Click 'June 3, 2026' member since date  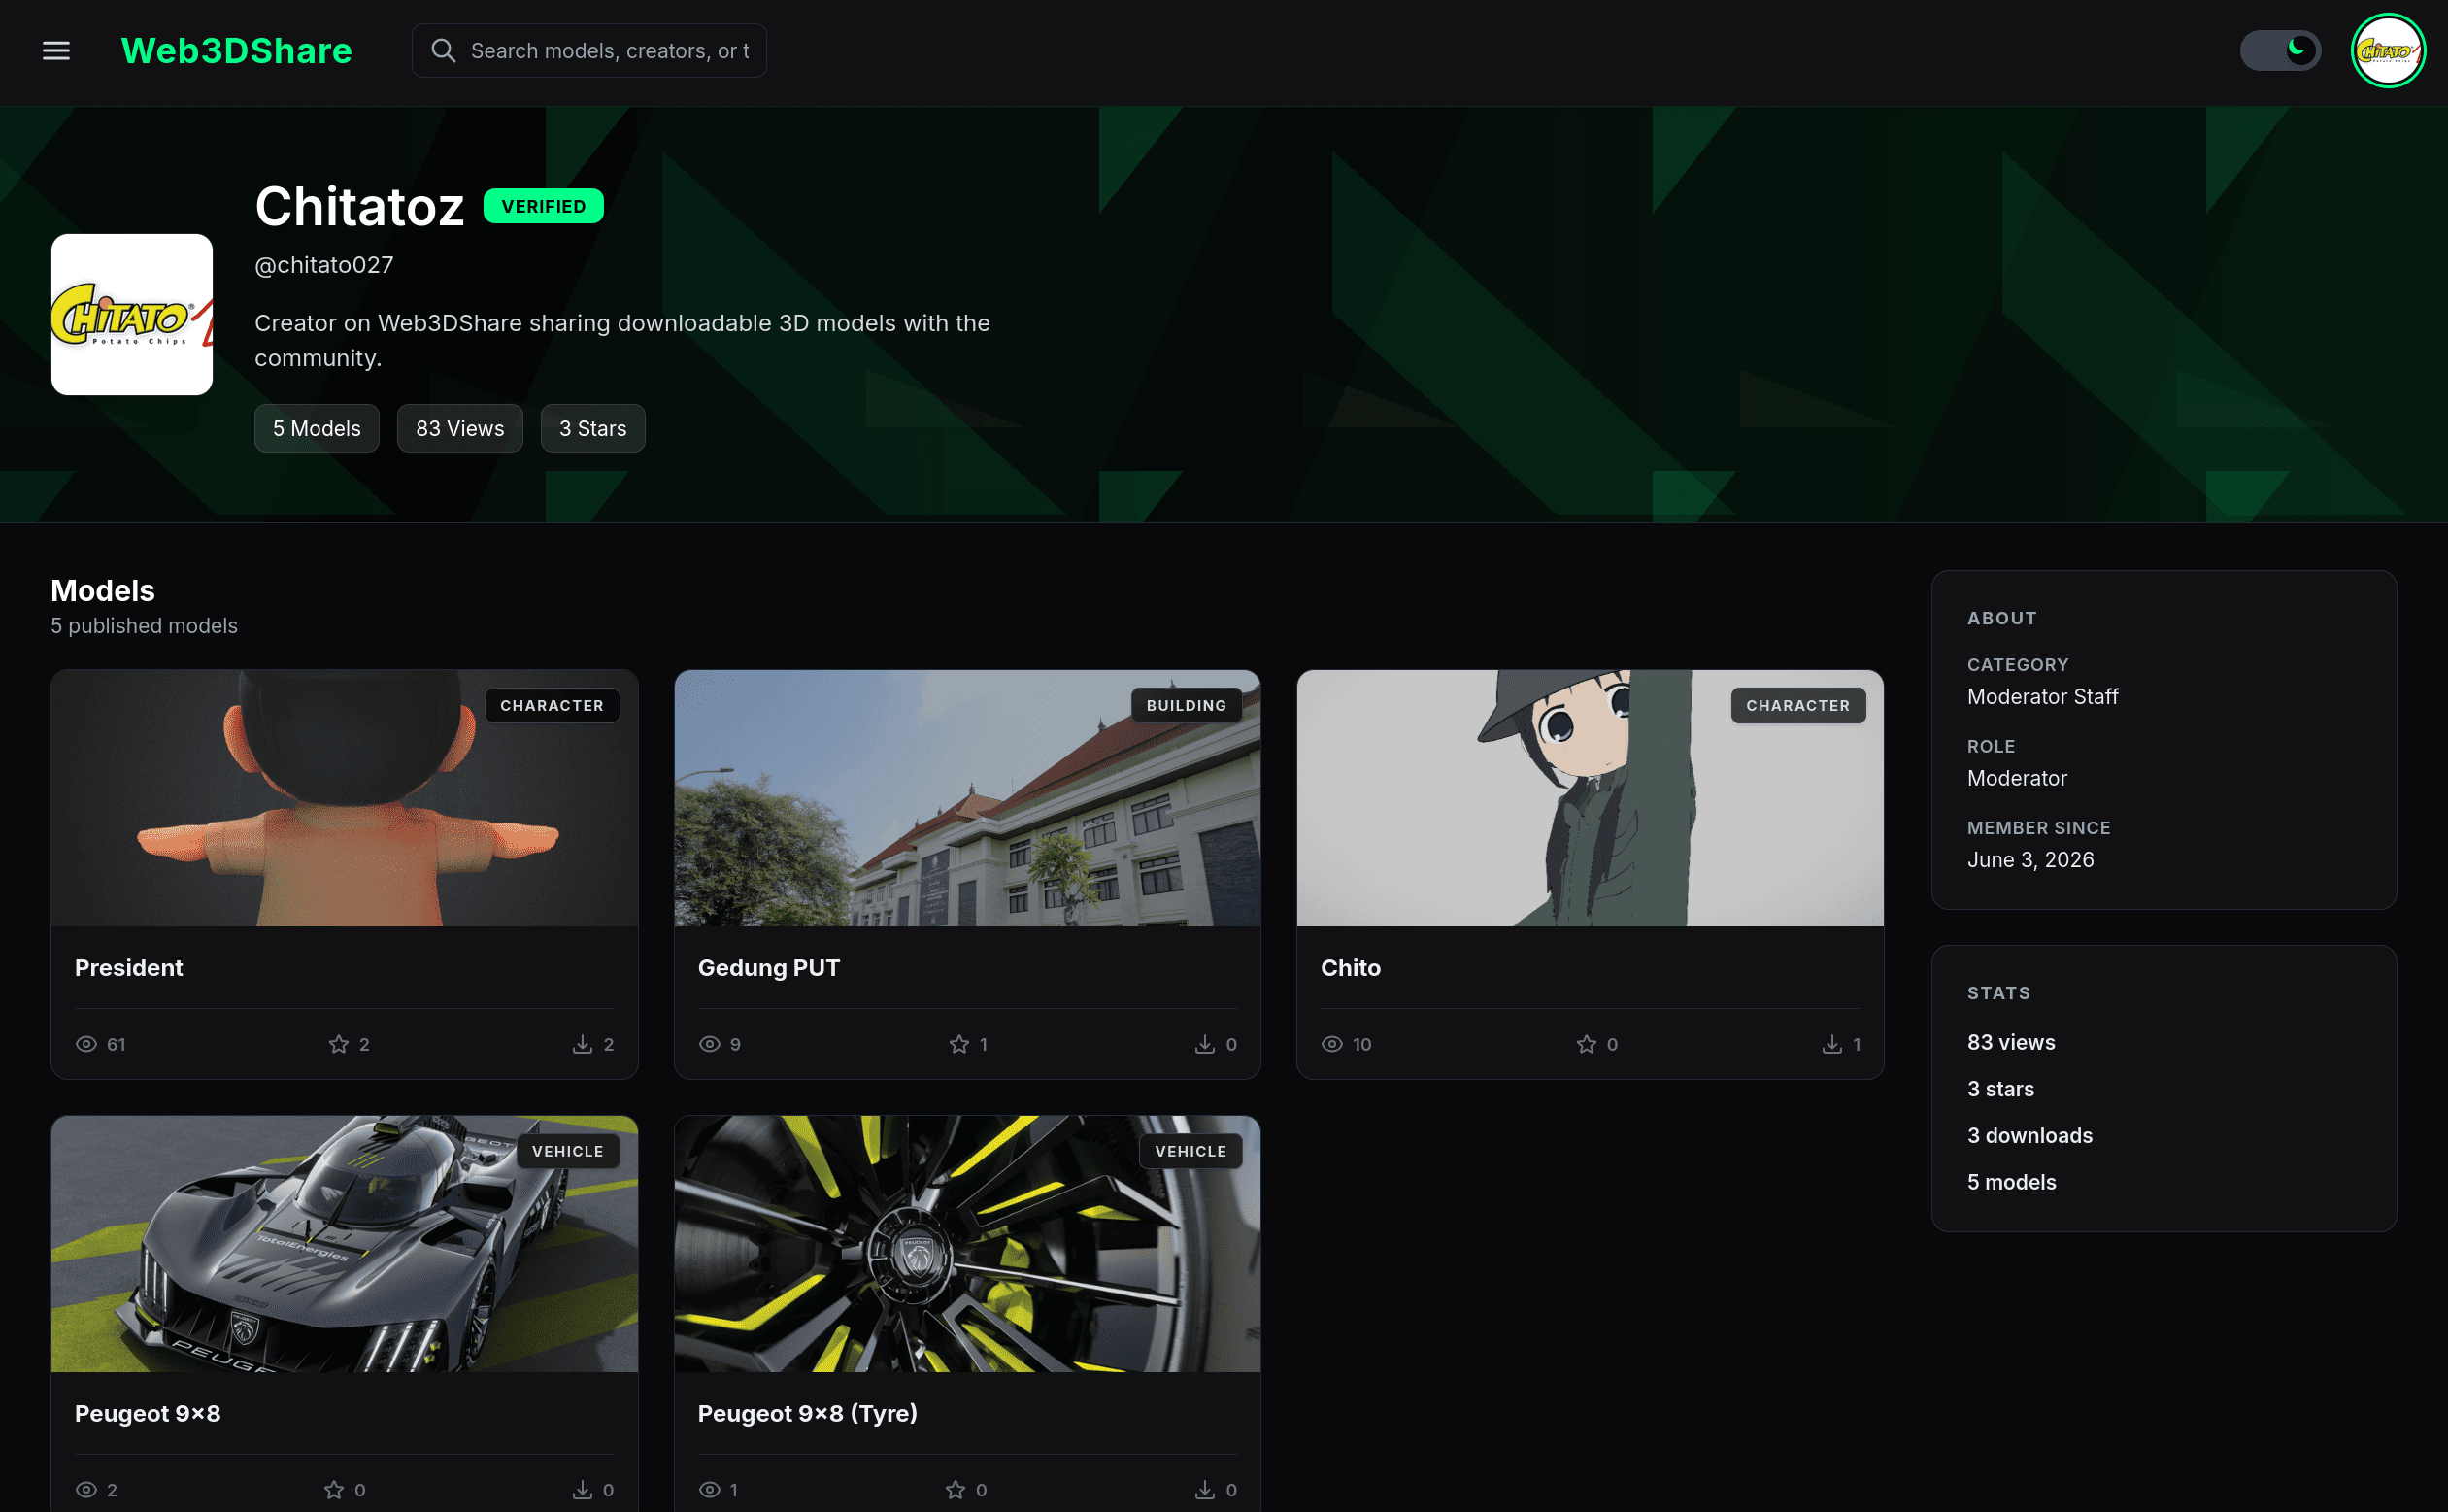pos(2030,860)
